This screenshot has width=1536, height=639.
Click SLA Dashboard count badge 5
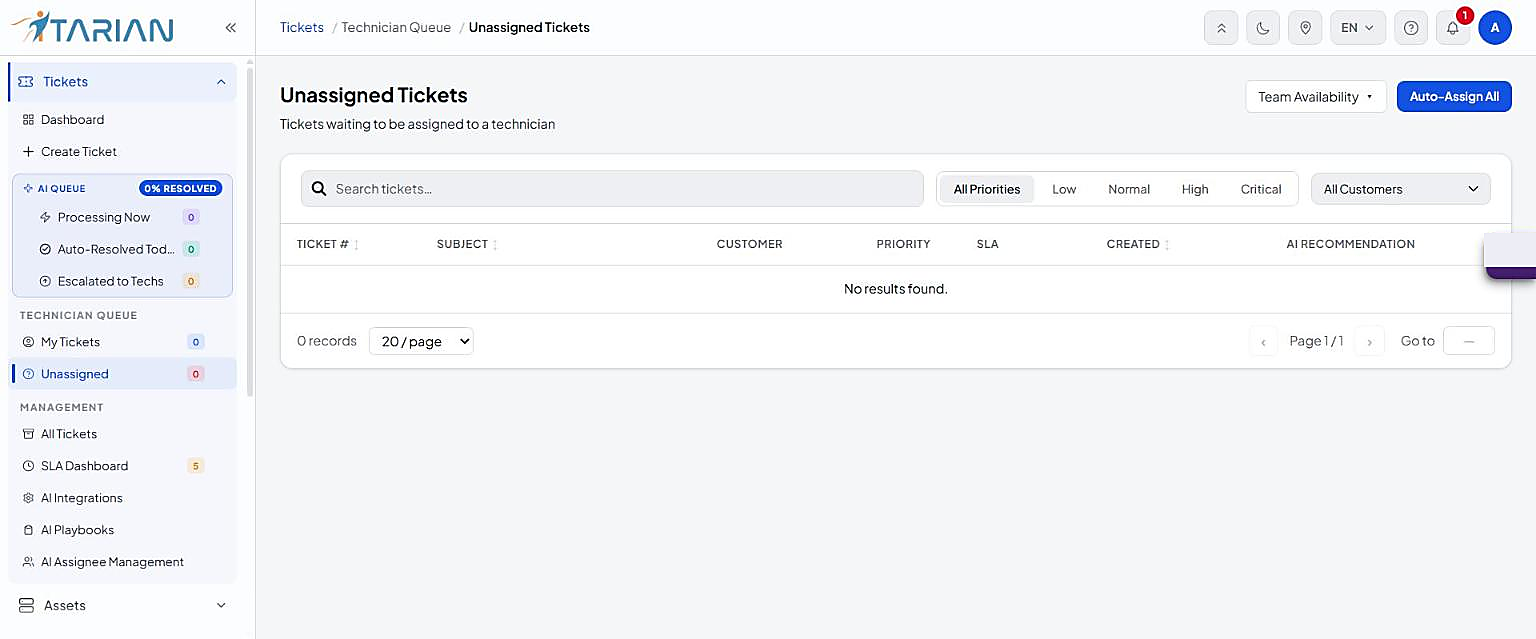[x=195, y=466]
